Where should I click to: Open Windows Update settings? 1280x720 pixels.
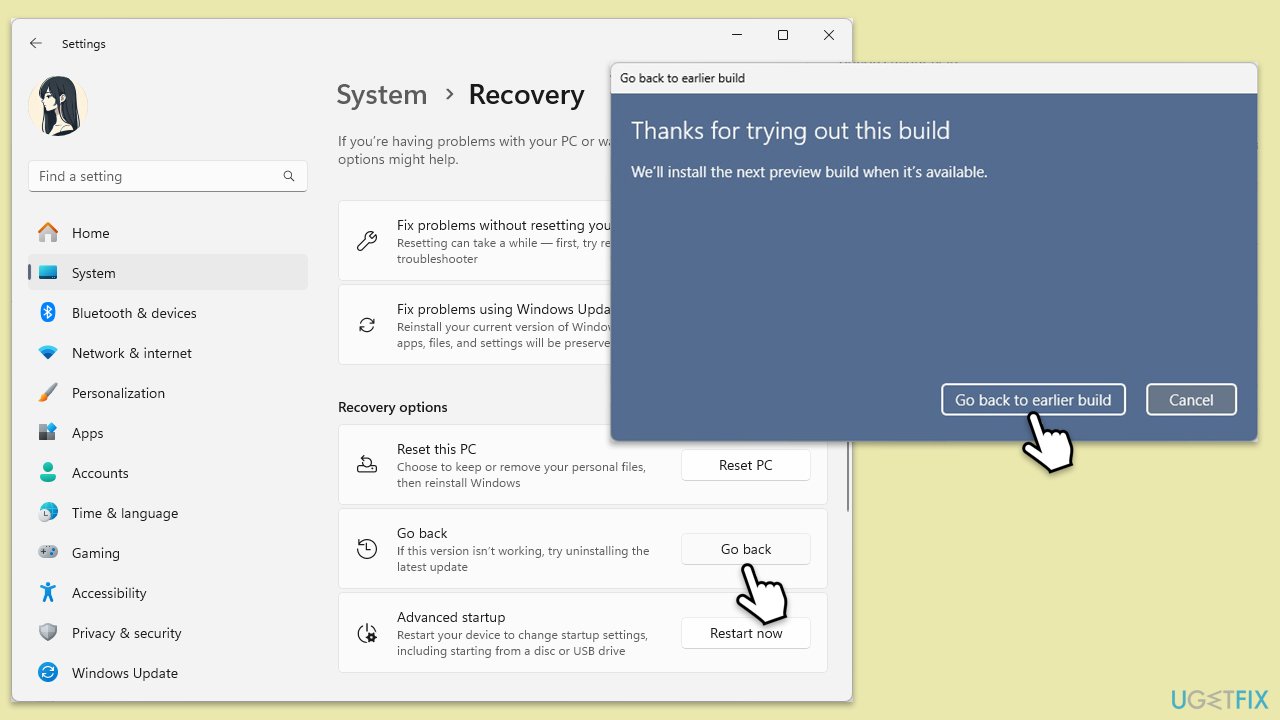click(124, 673)
